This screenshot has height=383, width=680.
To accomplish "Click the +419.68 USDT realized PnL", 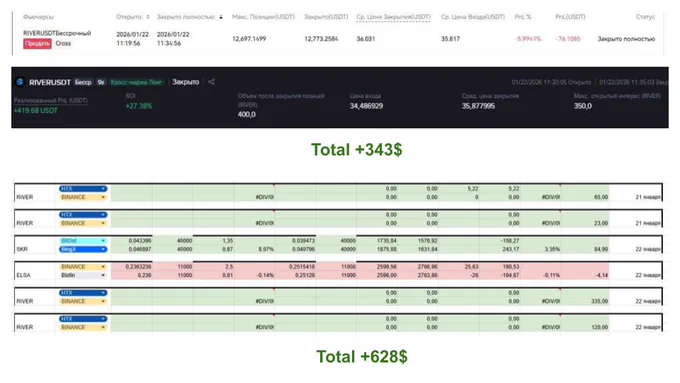I will (x=36, y=111).
